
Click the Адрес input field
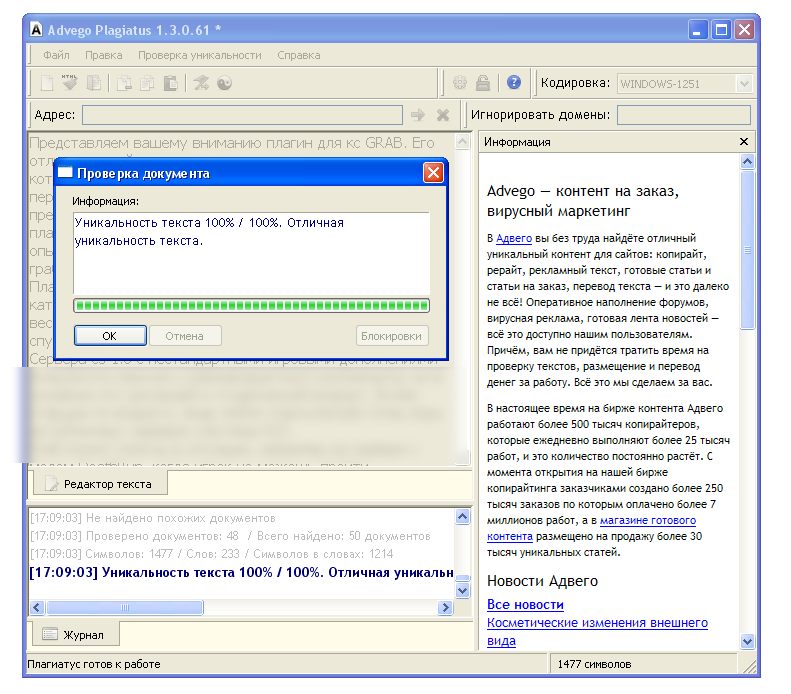click(x=242, y=115)
